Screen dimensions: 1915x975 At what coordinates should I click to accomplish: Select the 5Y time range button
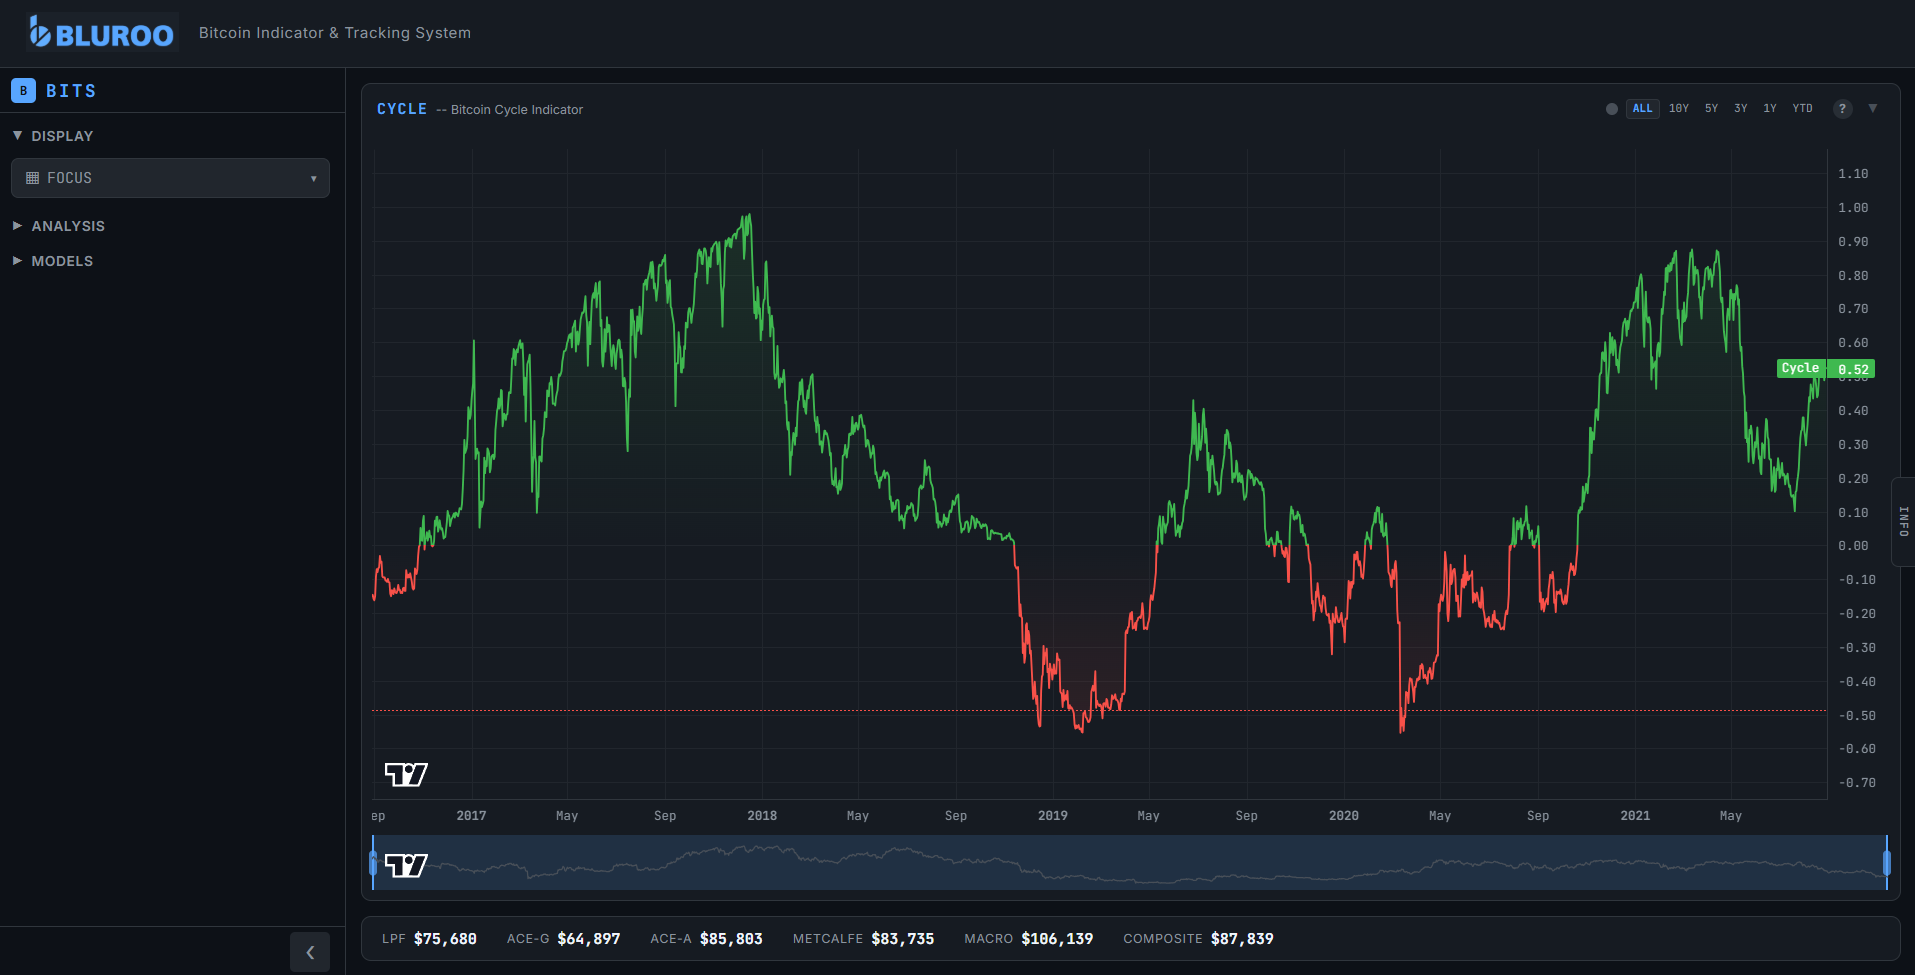1710,108
